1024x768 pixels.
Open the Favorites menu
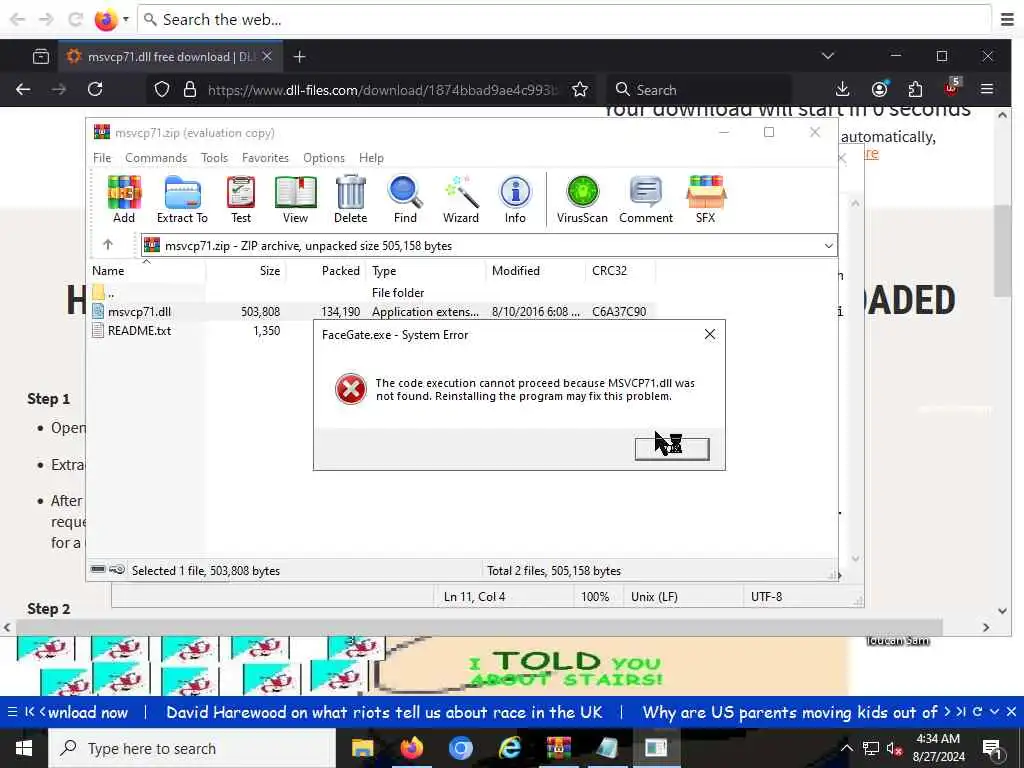click(265, 158)
